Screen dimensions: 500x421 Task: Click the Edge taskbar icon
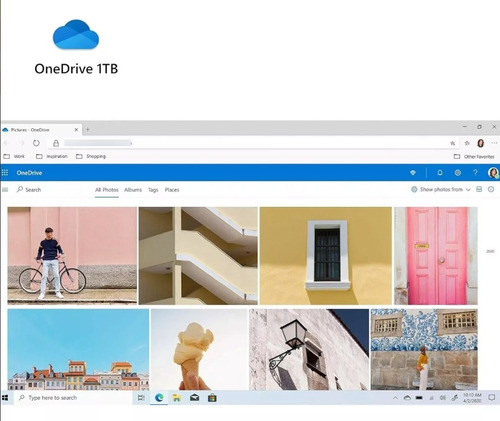[159, 398]
